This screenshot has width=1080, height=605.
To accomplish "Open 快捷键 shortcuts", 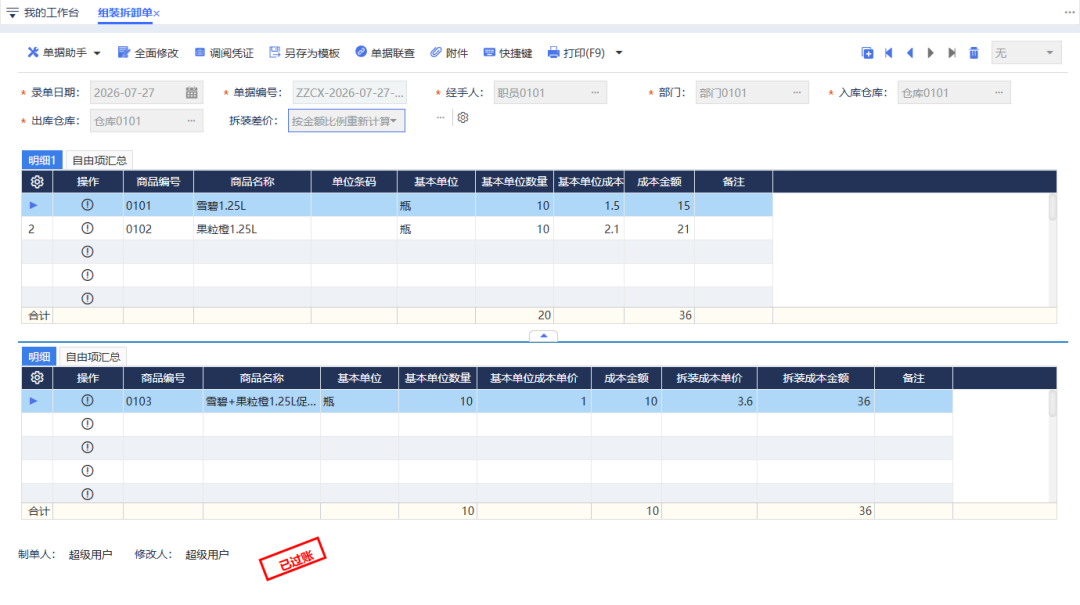I will point(508,53).
